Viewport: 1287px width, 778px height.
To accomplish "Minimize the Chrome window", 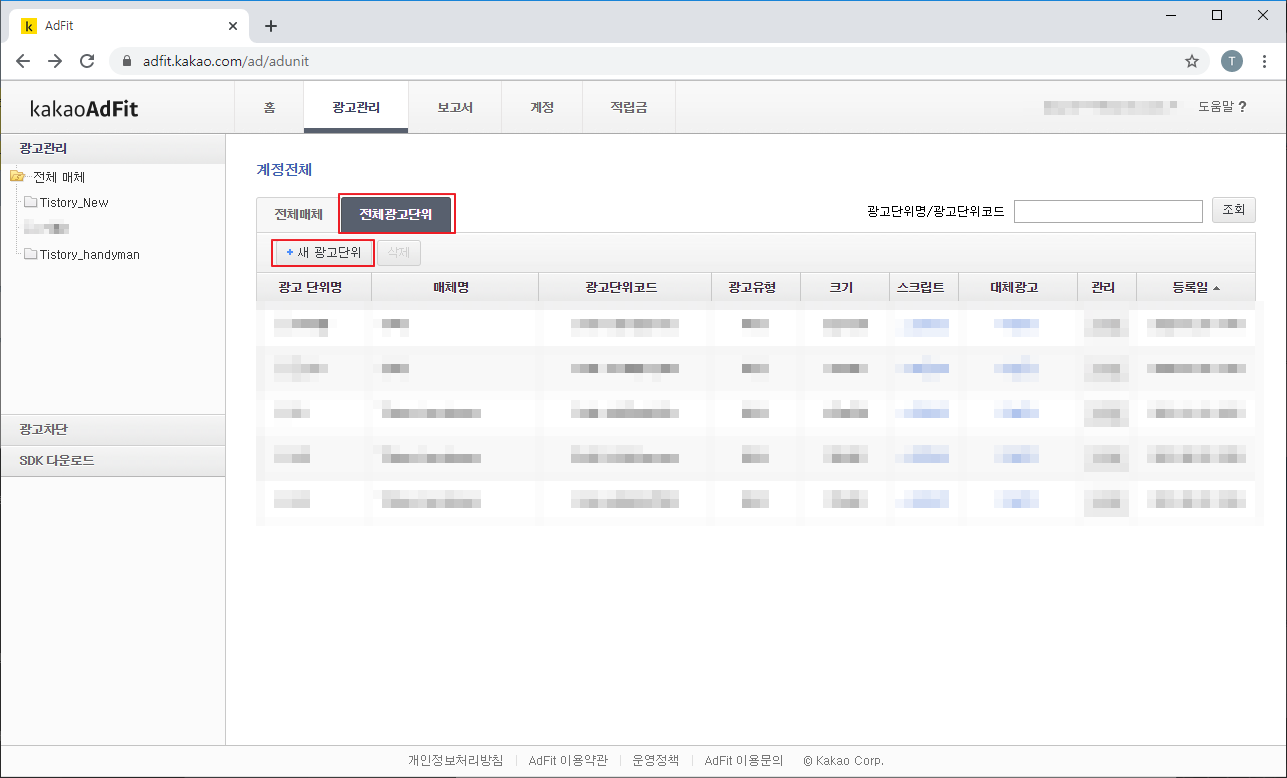I will click(1173, 15).
